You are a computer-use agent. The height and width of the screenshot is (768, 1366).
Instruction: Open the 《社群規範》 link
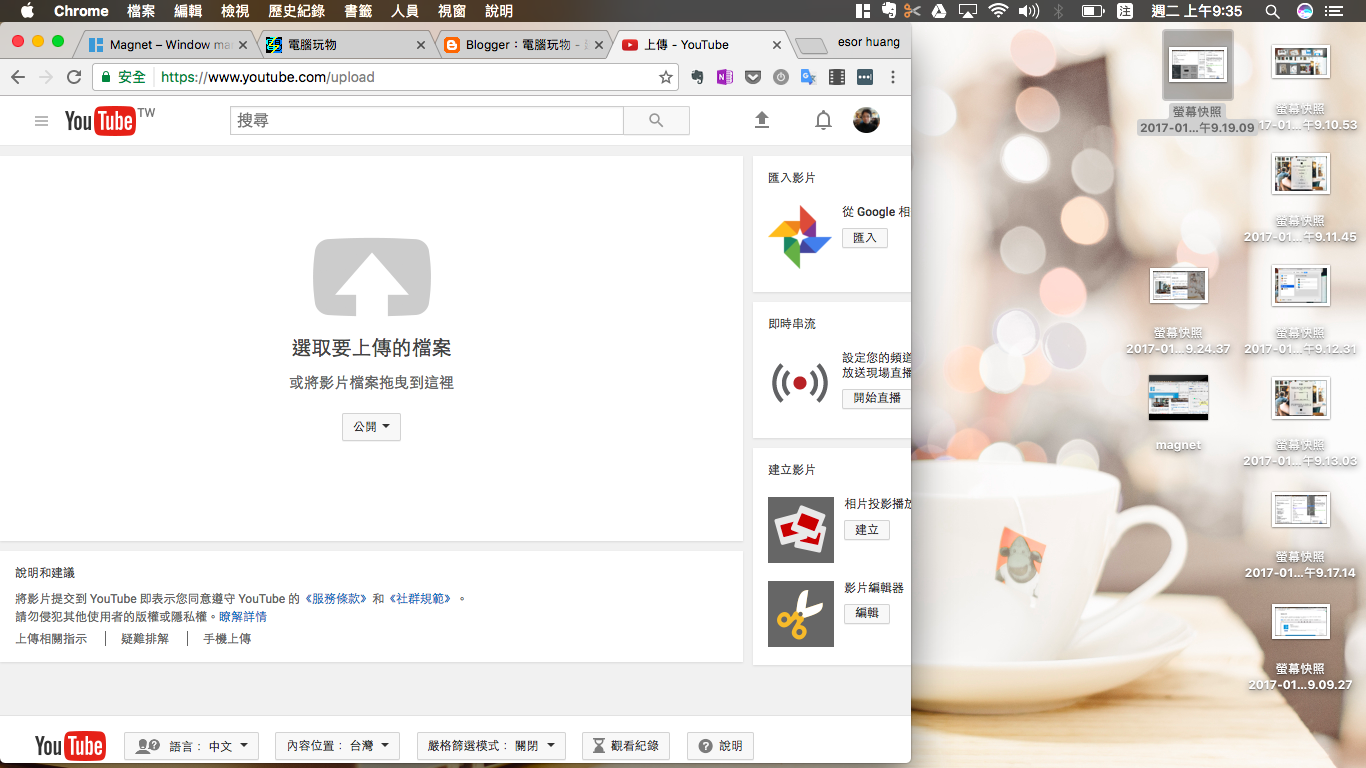click(x=420, y=599)
